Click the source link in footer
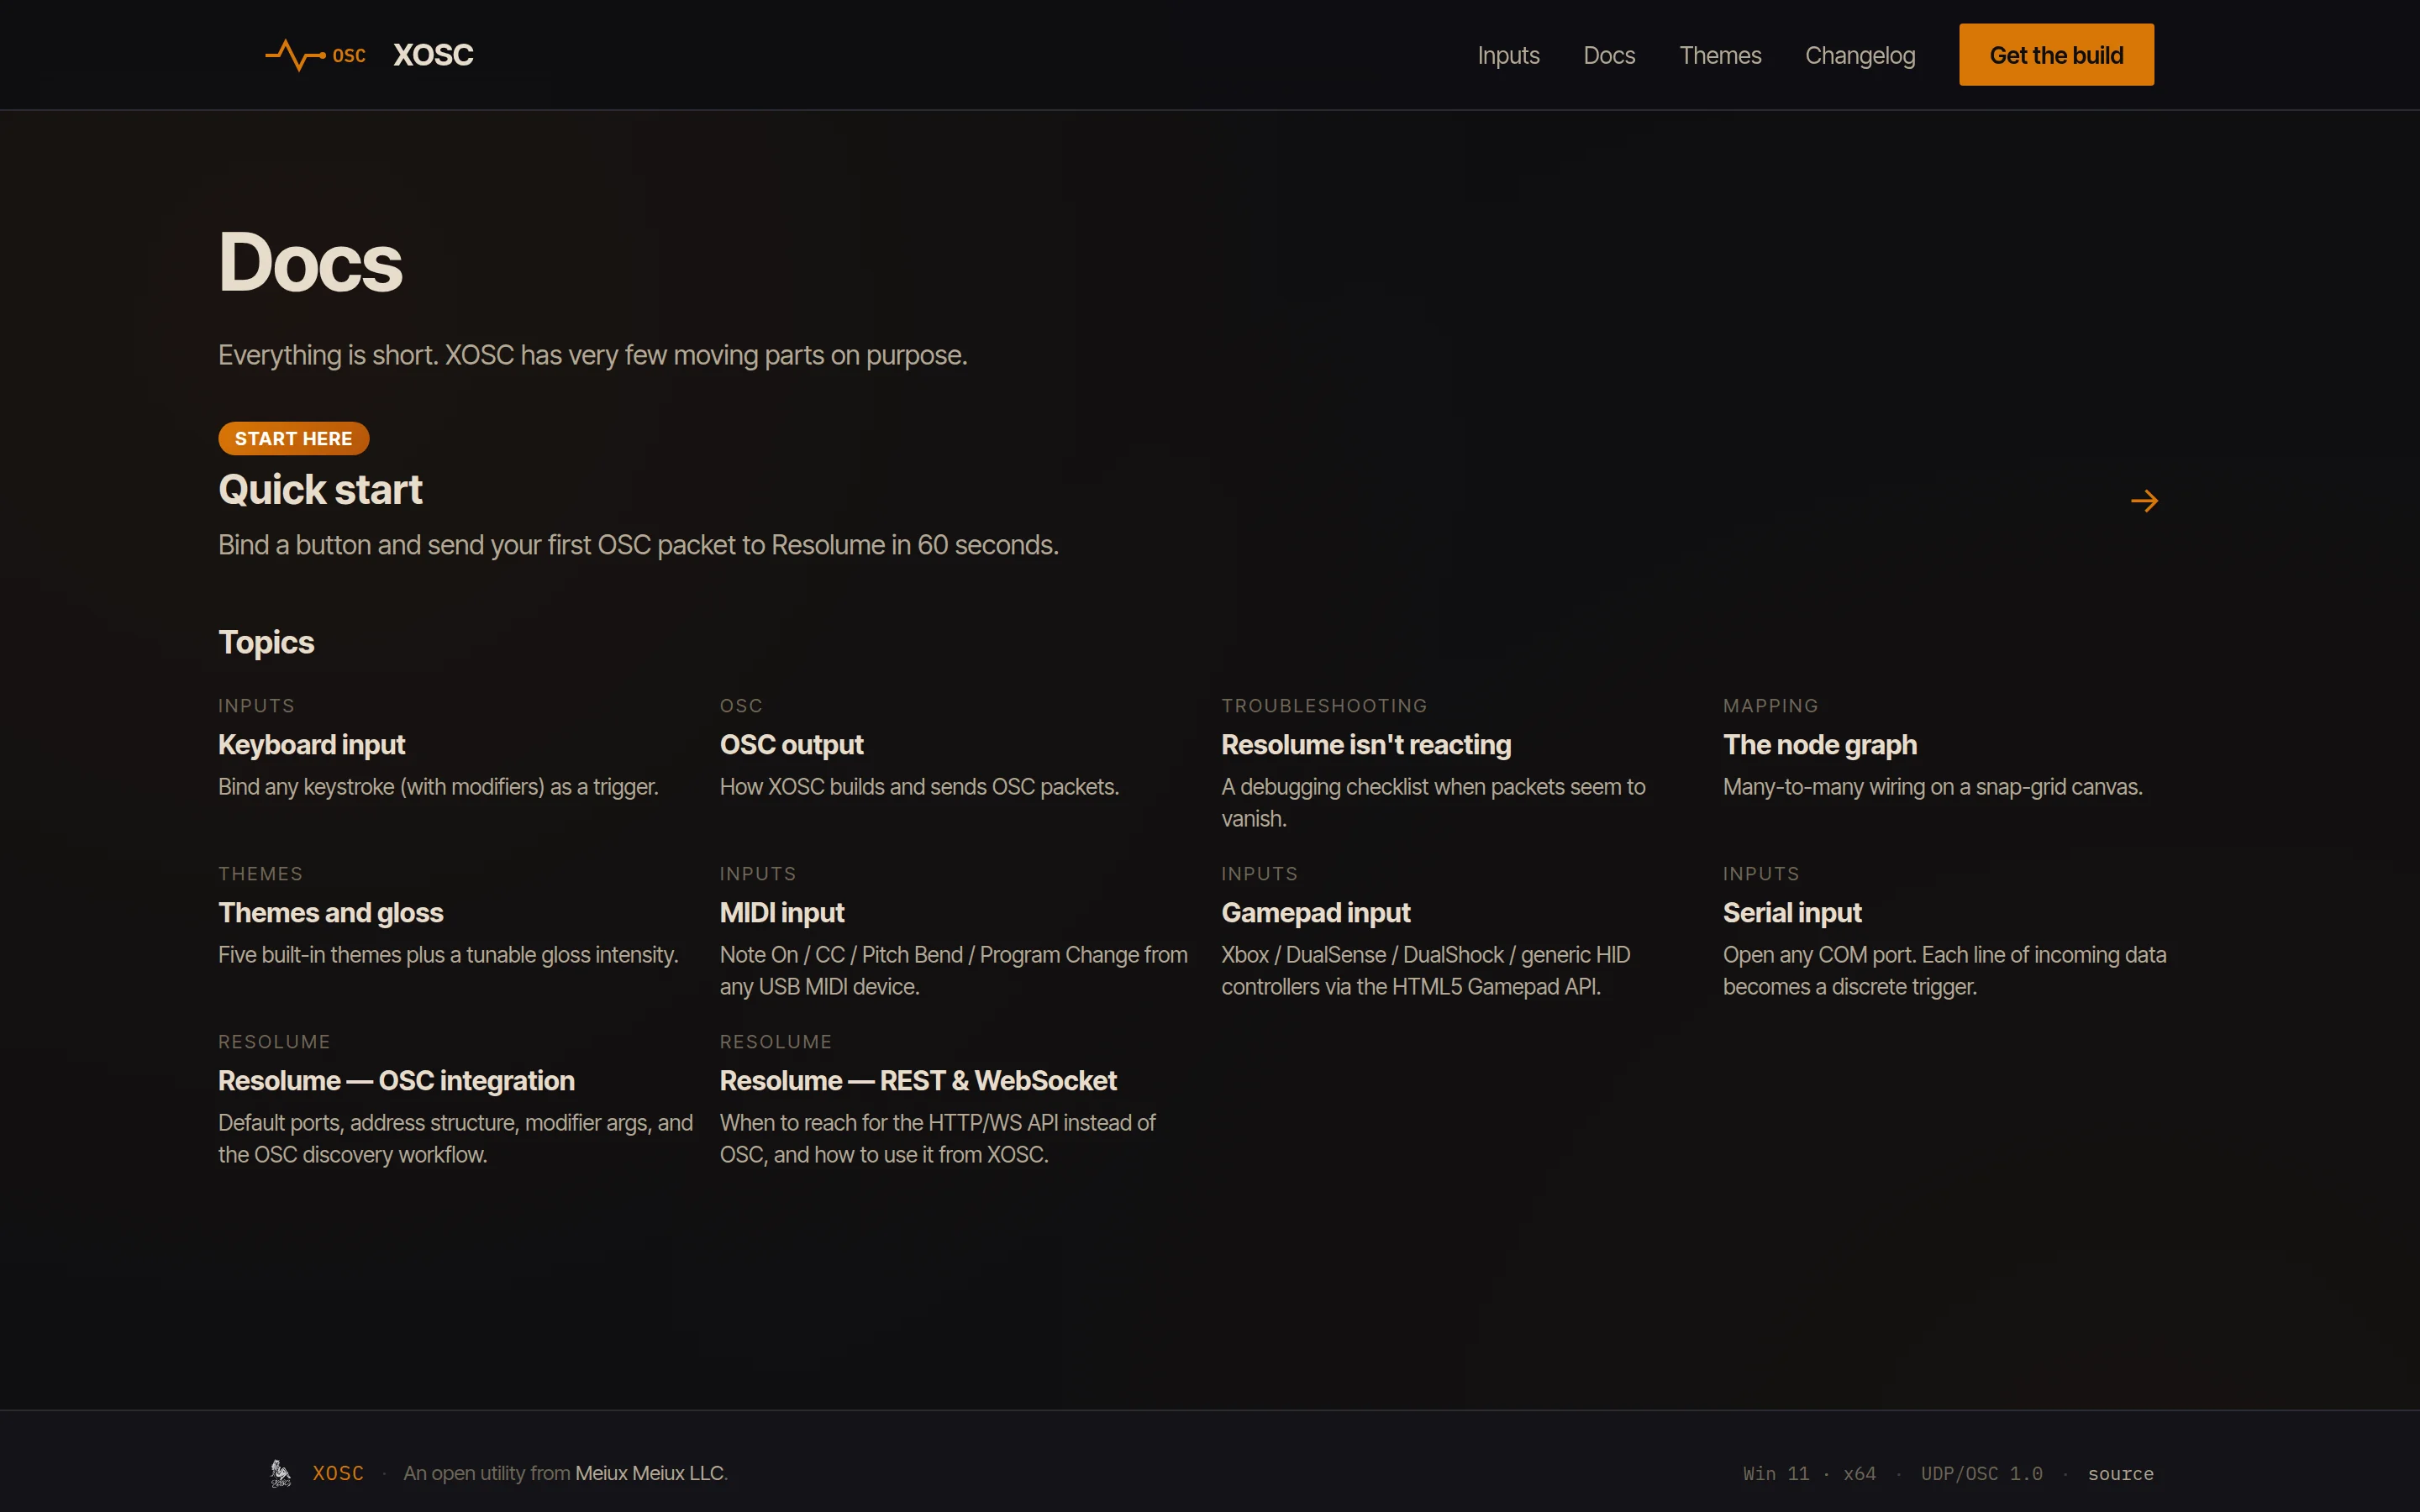 2120,1474
